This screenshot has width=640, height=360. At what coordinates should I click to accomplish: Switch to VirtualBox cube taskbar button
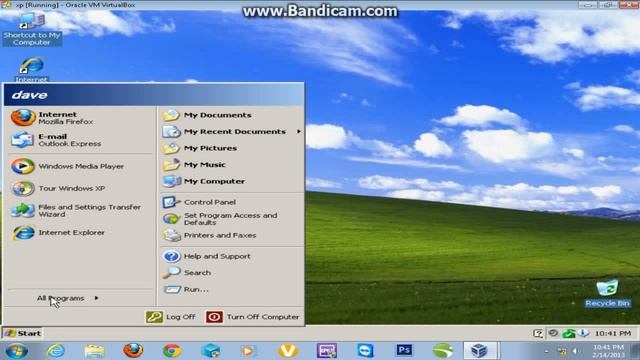point(480,351)
